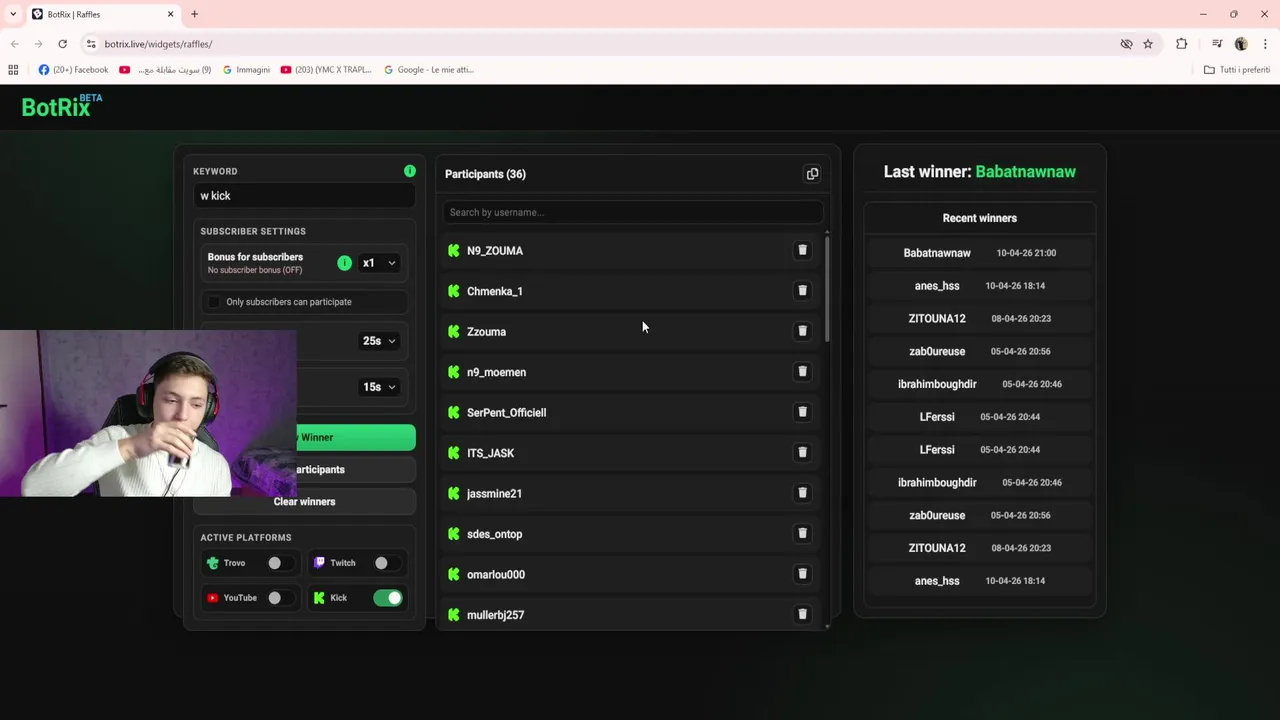Go back with browser back arrow

(x=14, y=44)
